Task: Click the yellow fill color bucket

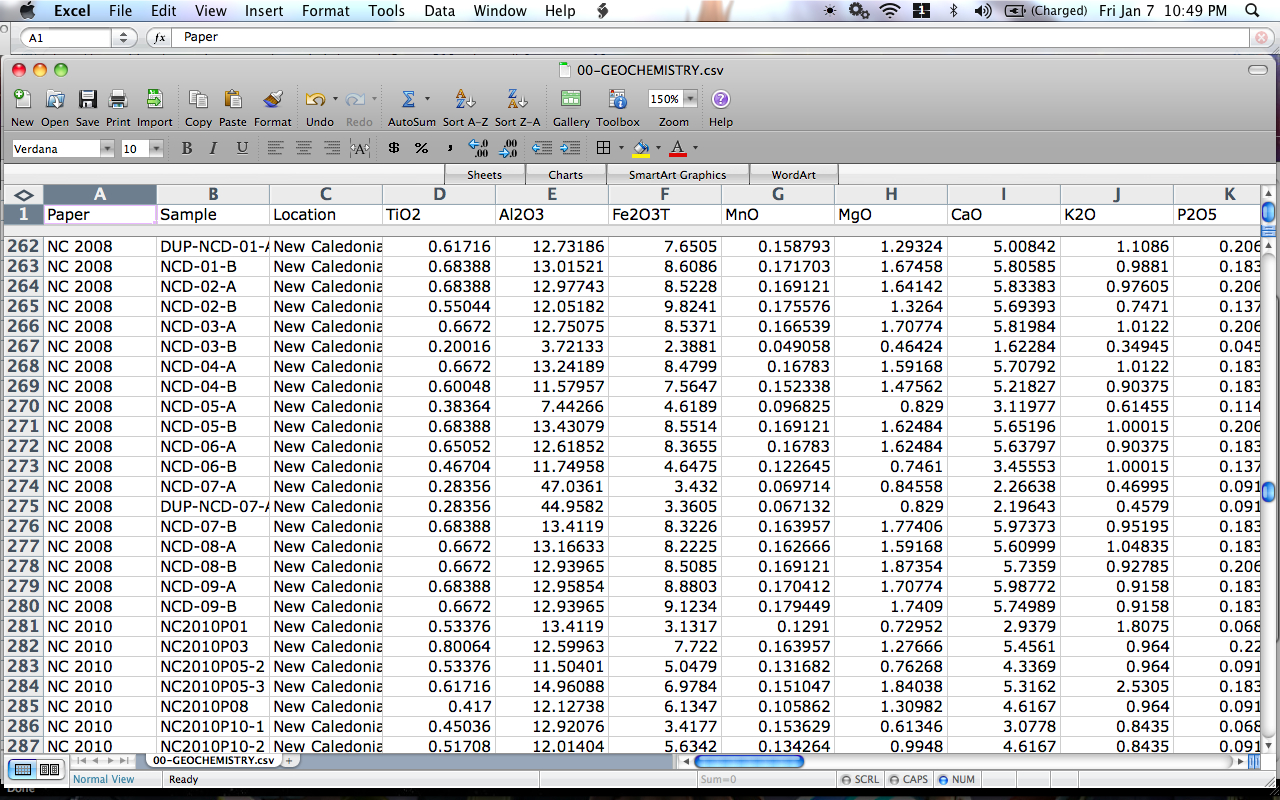Action: pos(641,149)
